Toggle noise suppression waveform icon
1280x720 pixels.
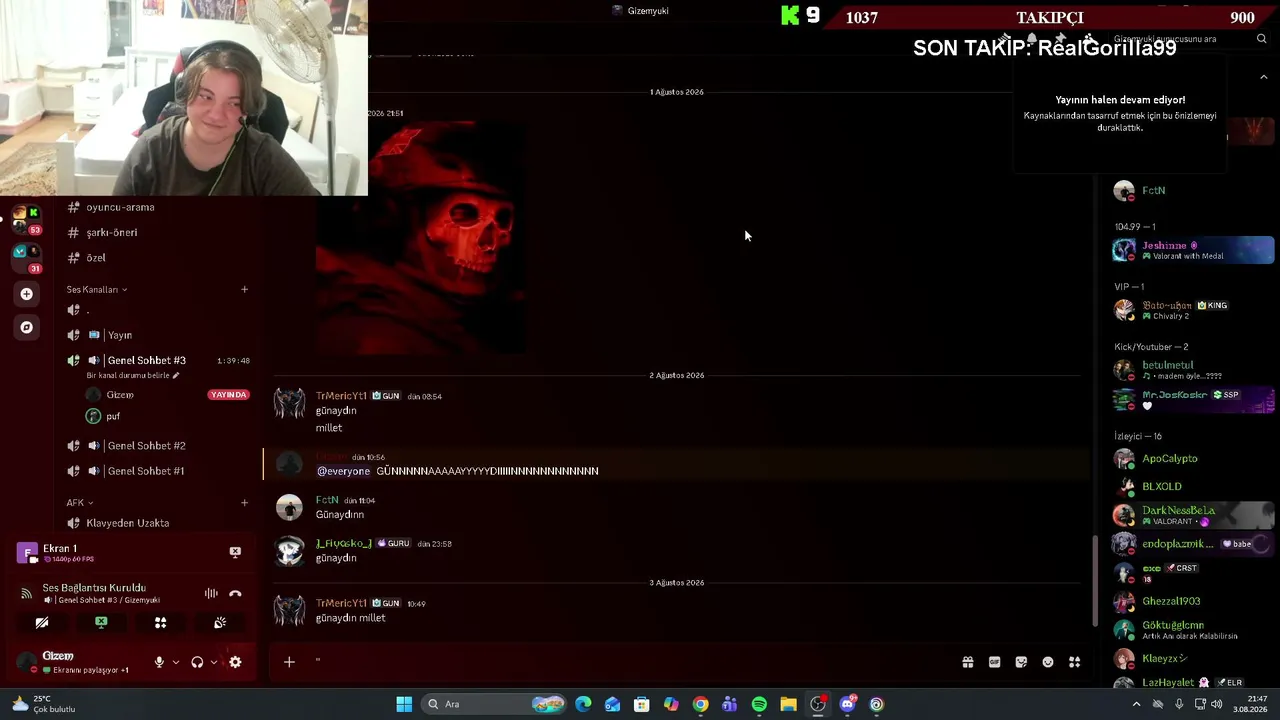click(x=211, y=593)
